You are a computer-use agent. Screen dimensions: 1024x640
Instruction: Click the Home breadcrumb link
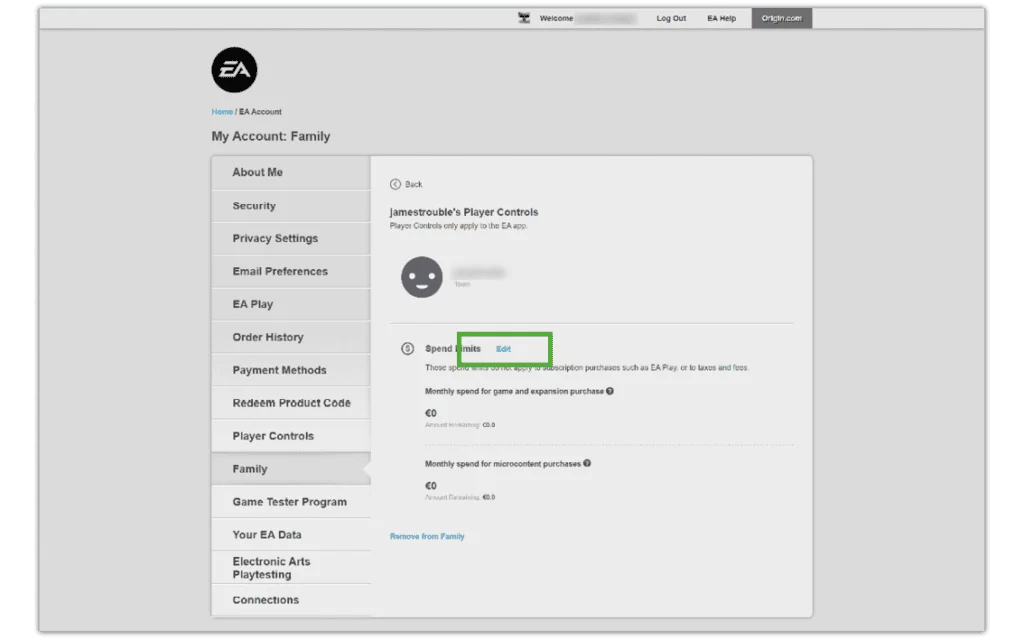(x=222, y=112)
